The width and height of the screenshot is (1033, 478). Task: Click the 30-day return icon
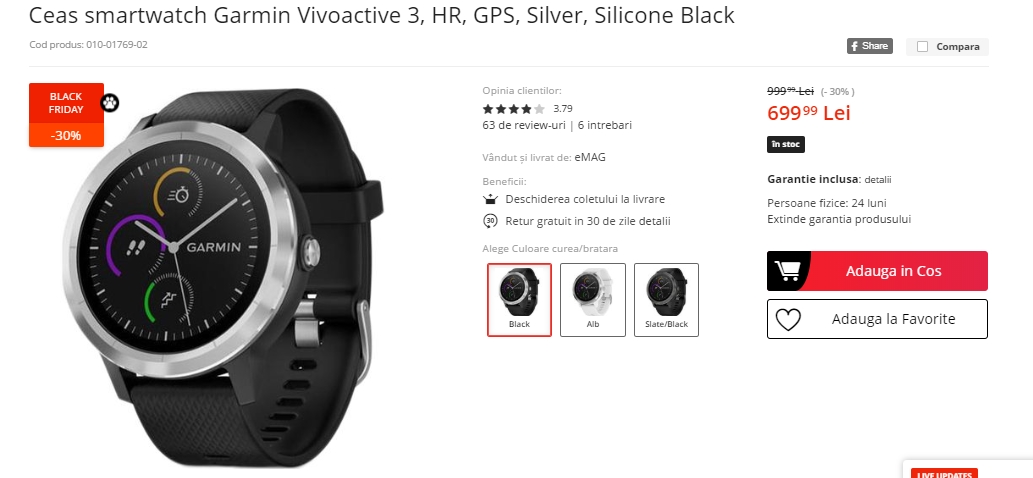coord(490,221)
